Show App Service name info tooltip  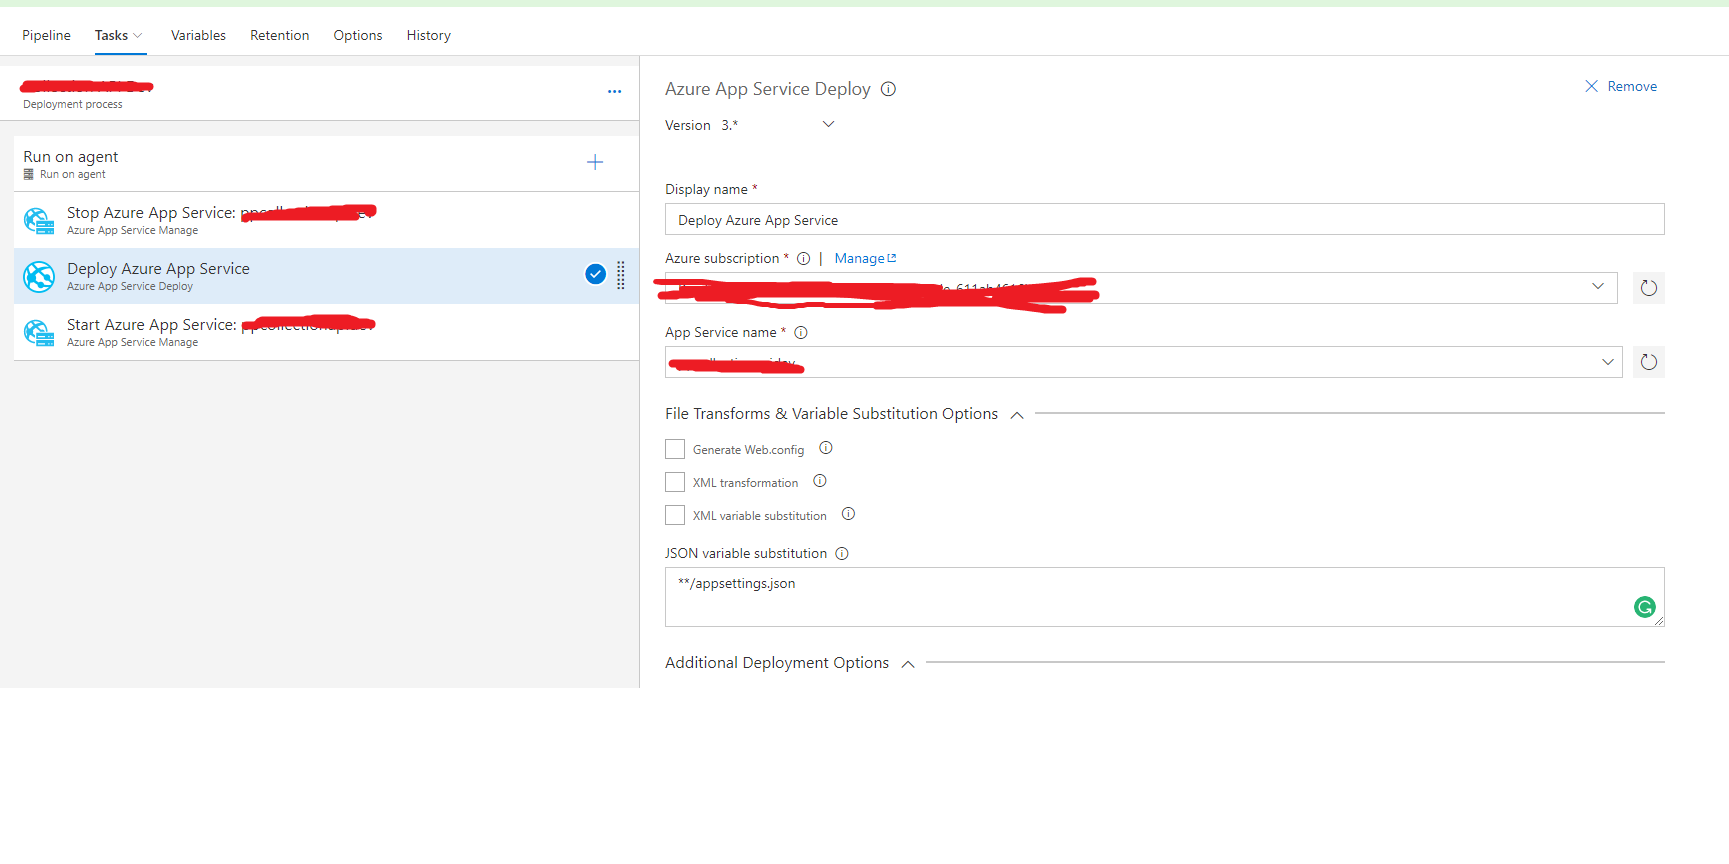(801, 332)
